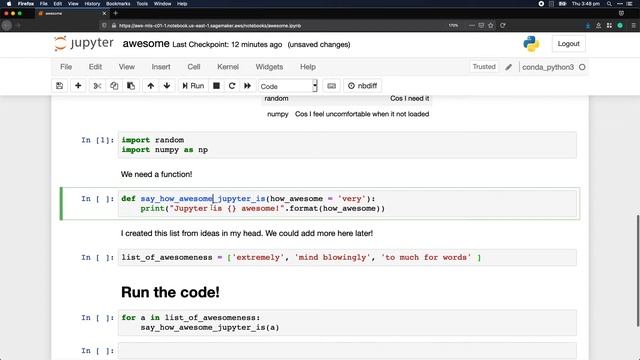The image size is (640, 360).
Task: Click the kernel idle circle indicator
Action: tap(582, 67)
